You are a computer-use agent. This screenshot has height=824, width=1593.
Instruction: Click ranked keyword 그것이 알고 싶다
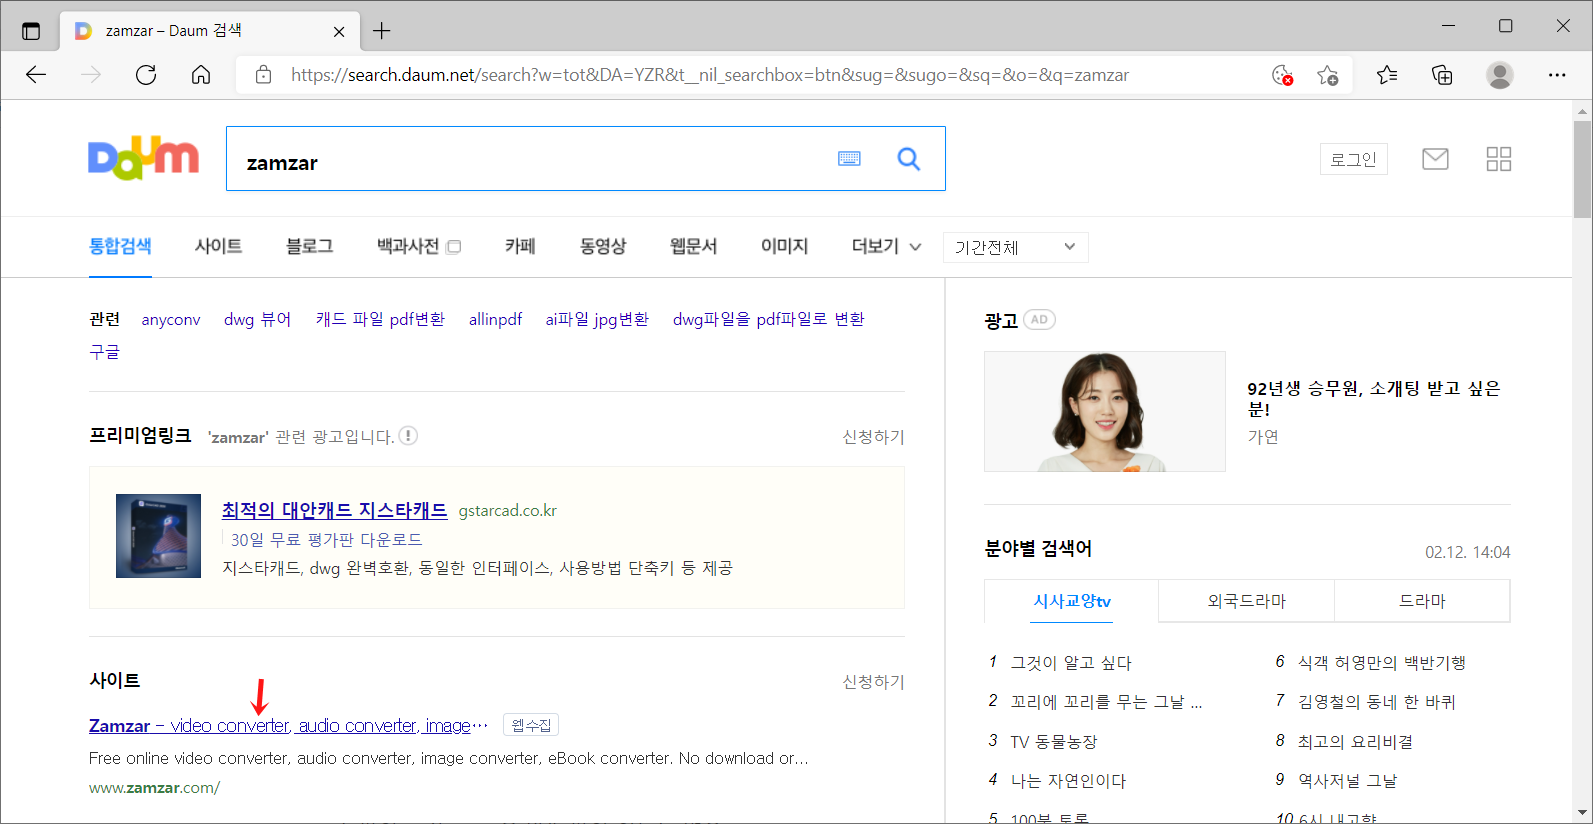(1071, 663)
